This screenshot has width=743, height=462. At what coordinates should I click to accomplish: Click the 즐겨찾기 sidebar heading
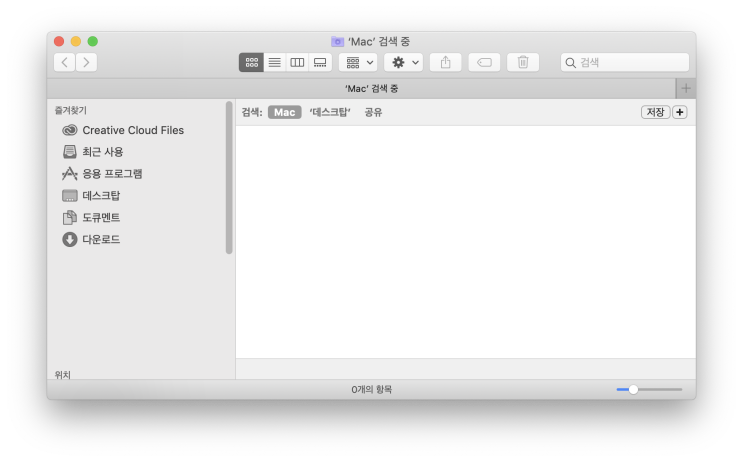(71, 110)
